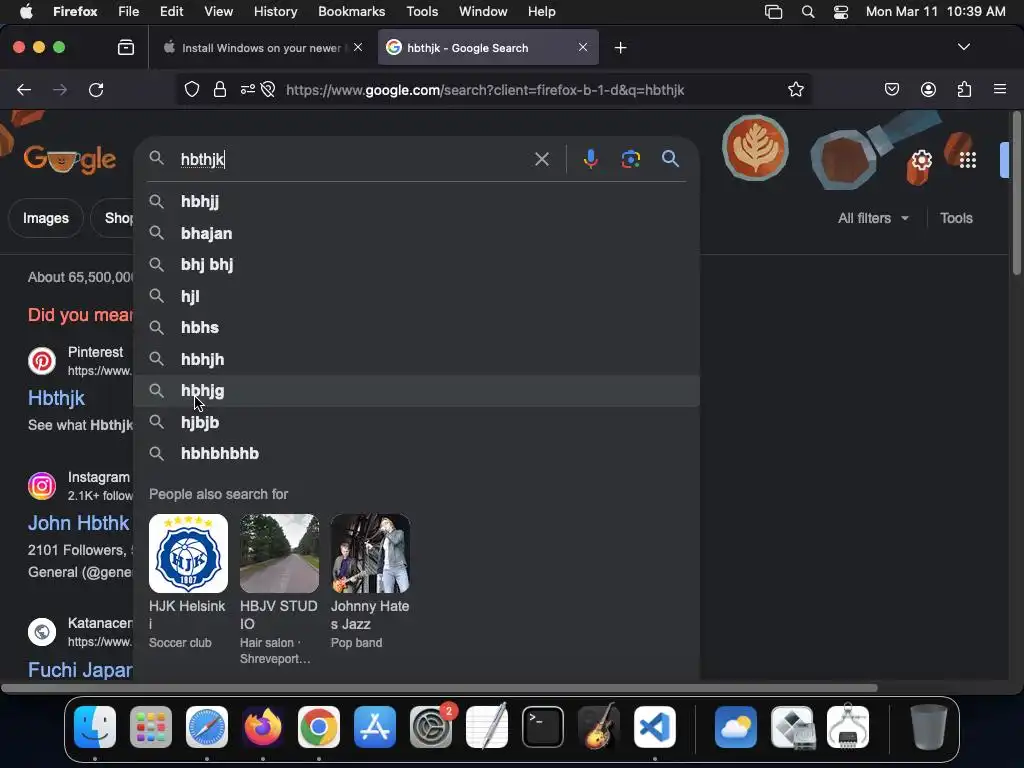This screenshot has height=768, width=1024.
Task: Choose the hbhjh suggestion
Action: 417,359
